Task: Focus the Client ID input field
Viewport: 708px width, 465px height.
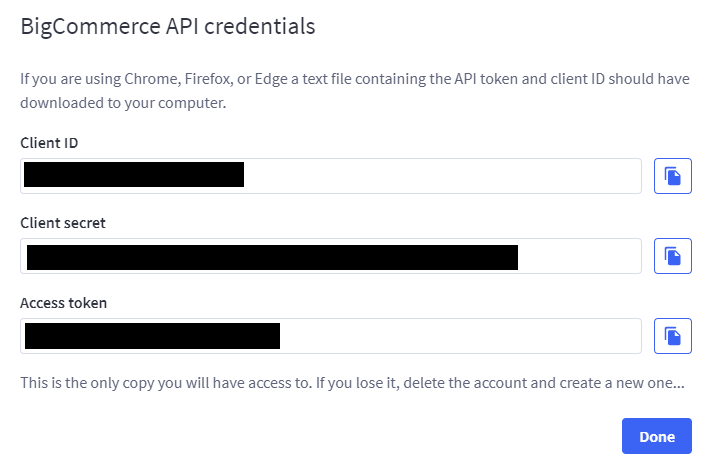Action: (331, 176)
